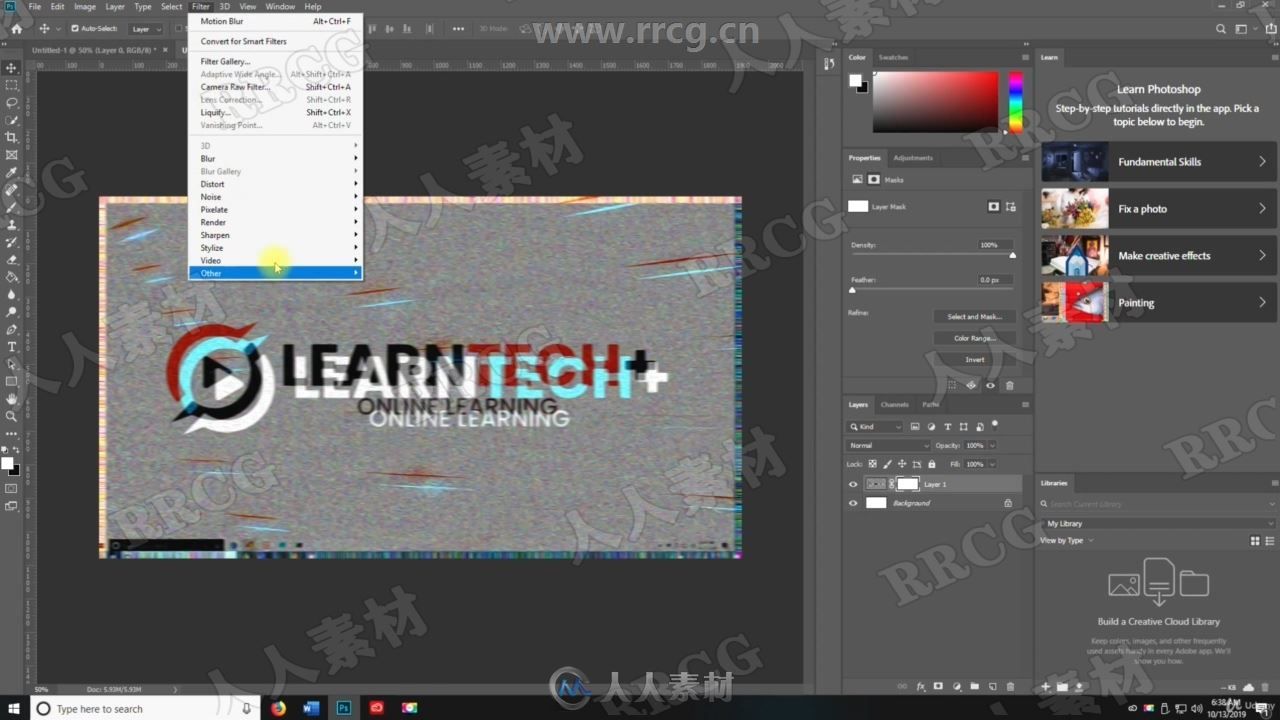Viewport: 1280px width, 720px height.
Task: Create a new adjustment layer from the Layers footer
Action: click(956, 687)
